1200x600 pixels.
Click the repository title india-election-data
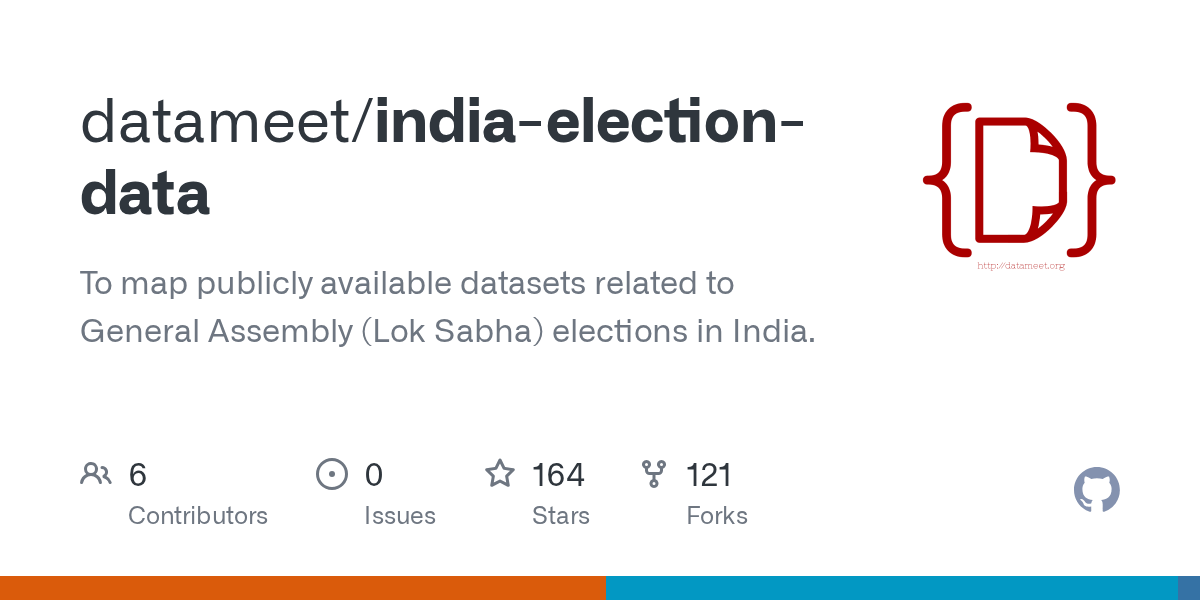pos(444,156)
